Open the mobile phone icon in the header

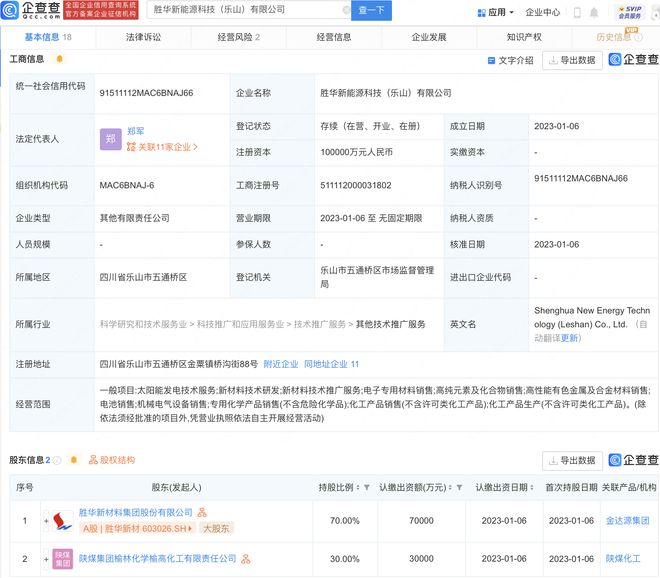pyautogui.click(x=577, y=13)
